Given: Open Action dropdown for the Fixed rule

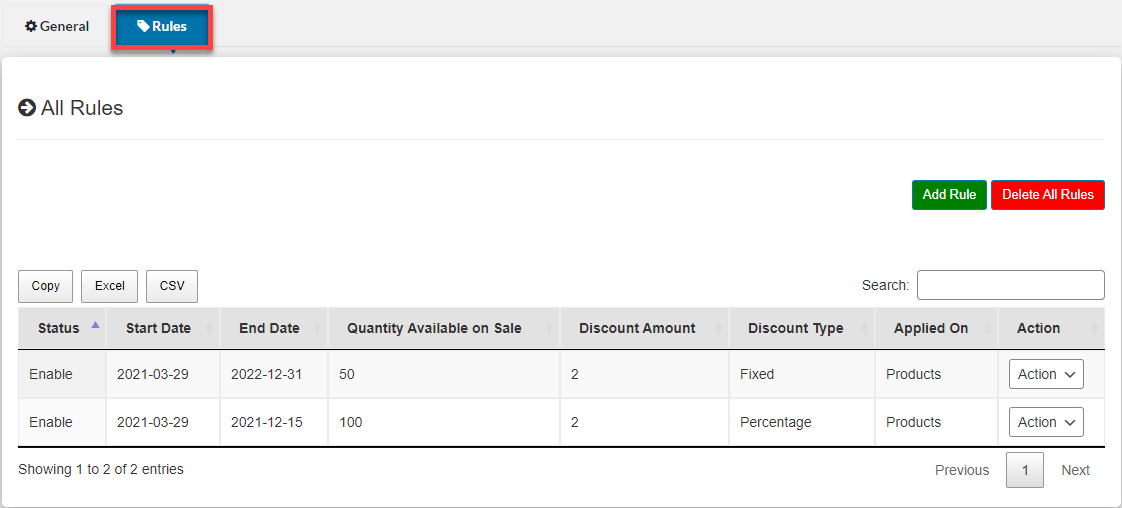Looking at the screenshot, I should click(1045, 374).
